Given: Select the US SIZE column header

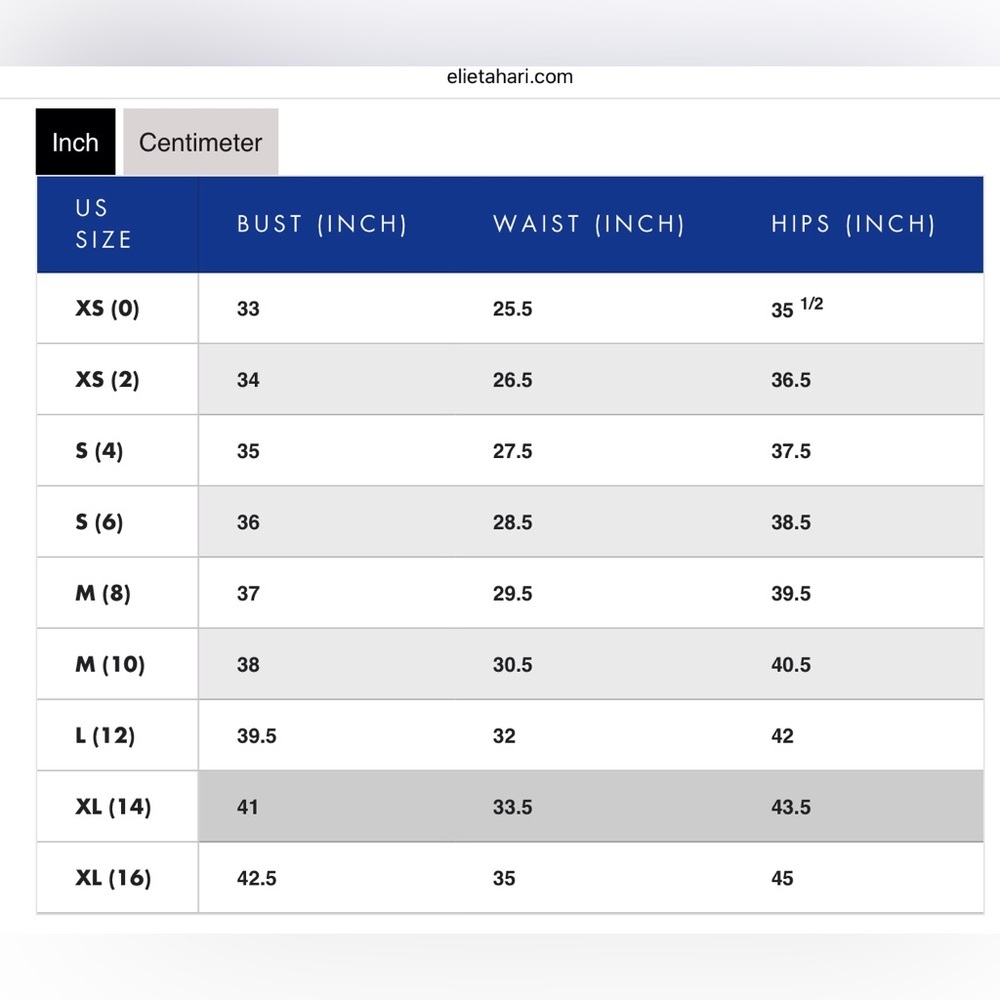Looking at the screenshot, I should point(103,224).
